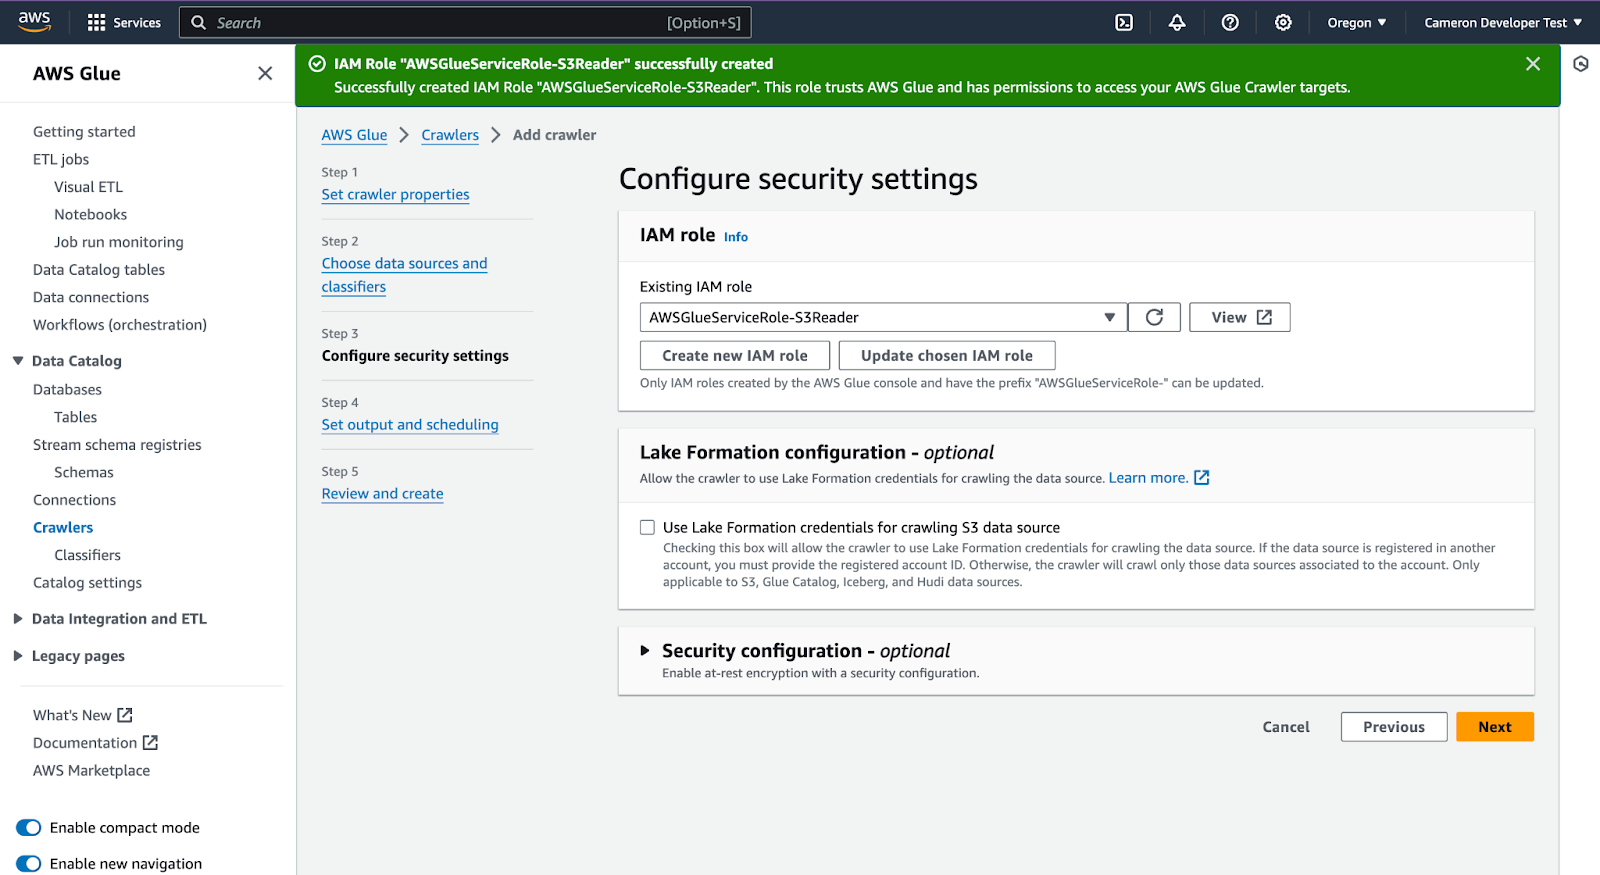Click the top search input field

pos(465,22)
